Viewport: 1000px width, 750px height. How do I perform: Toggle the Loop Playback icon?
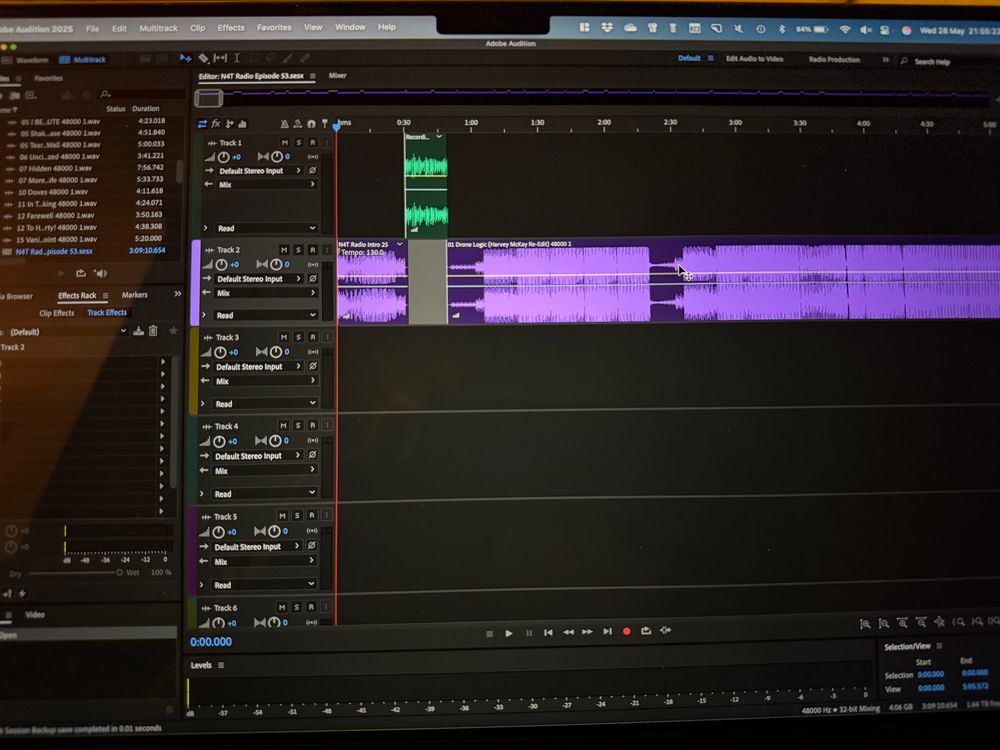point(646,630)
